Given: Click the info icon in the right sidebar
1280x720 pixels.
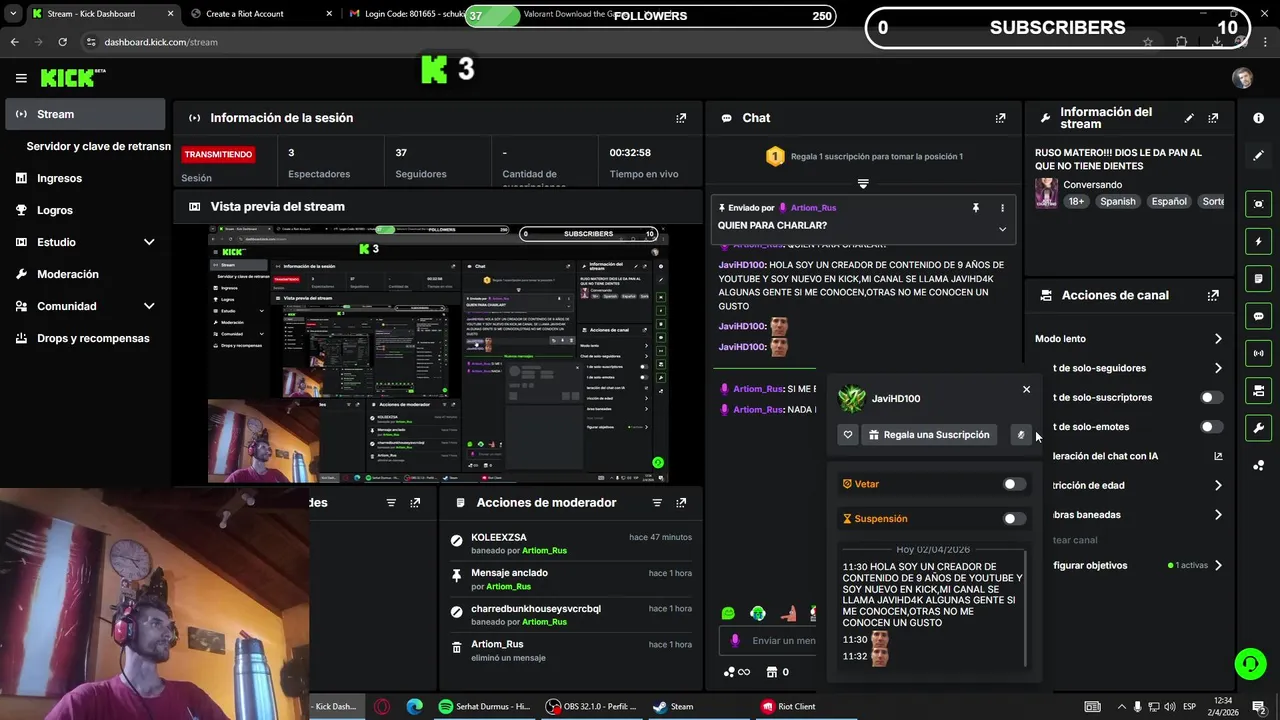Looking at the screenshot, I should click(x=1258, y=118).
